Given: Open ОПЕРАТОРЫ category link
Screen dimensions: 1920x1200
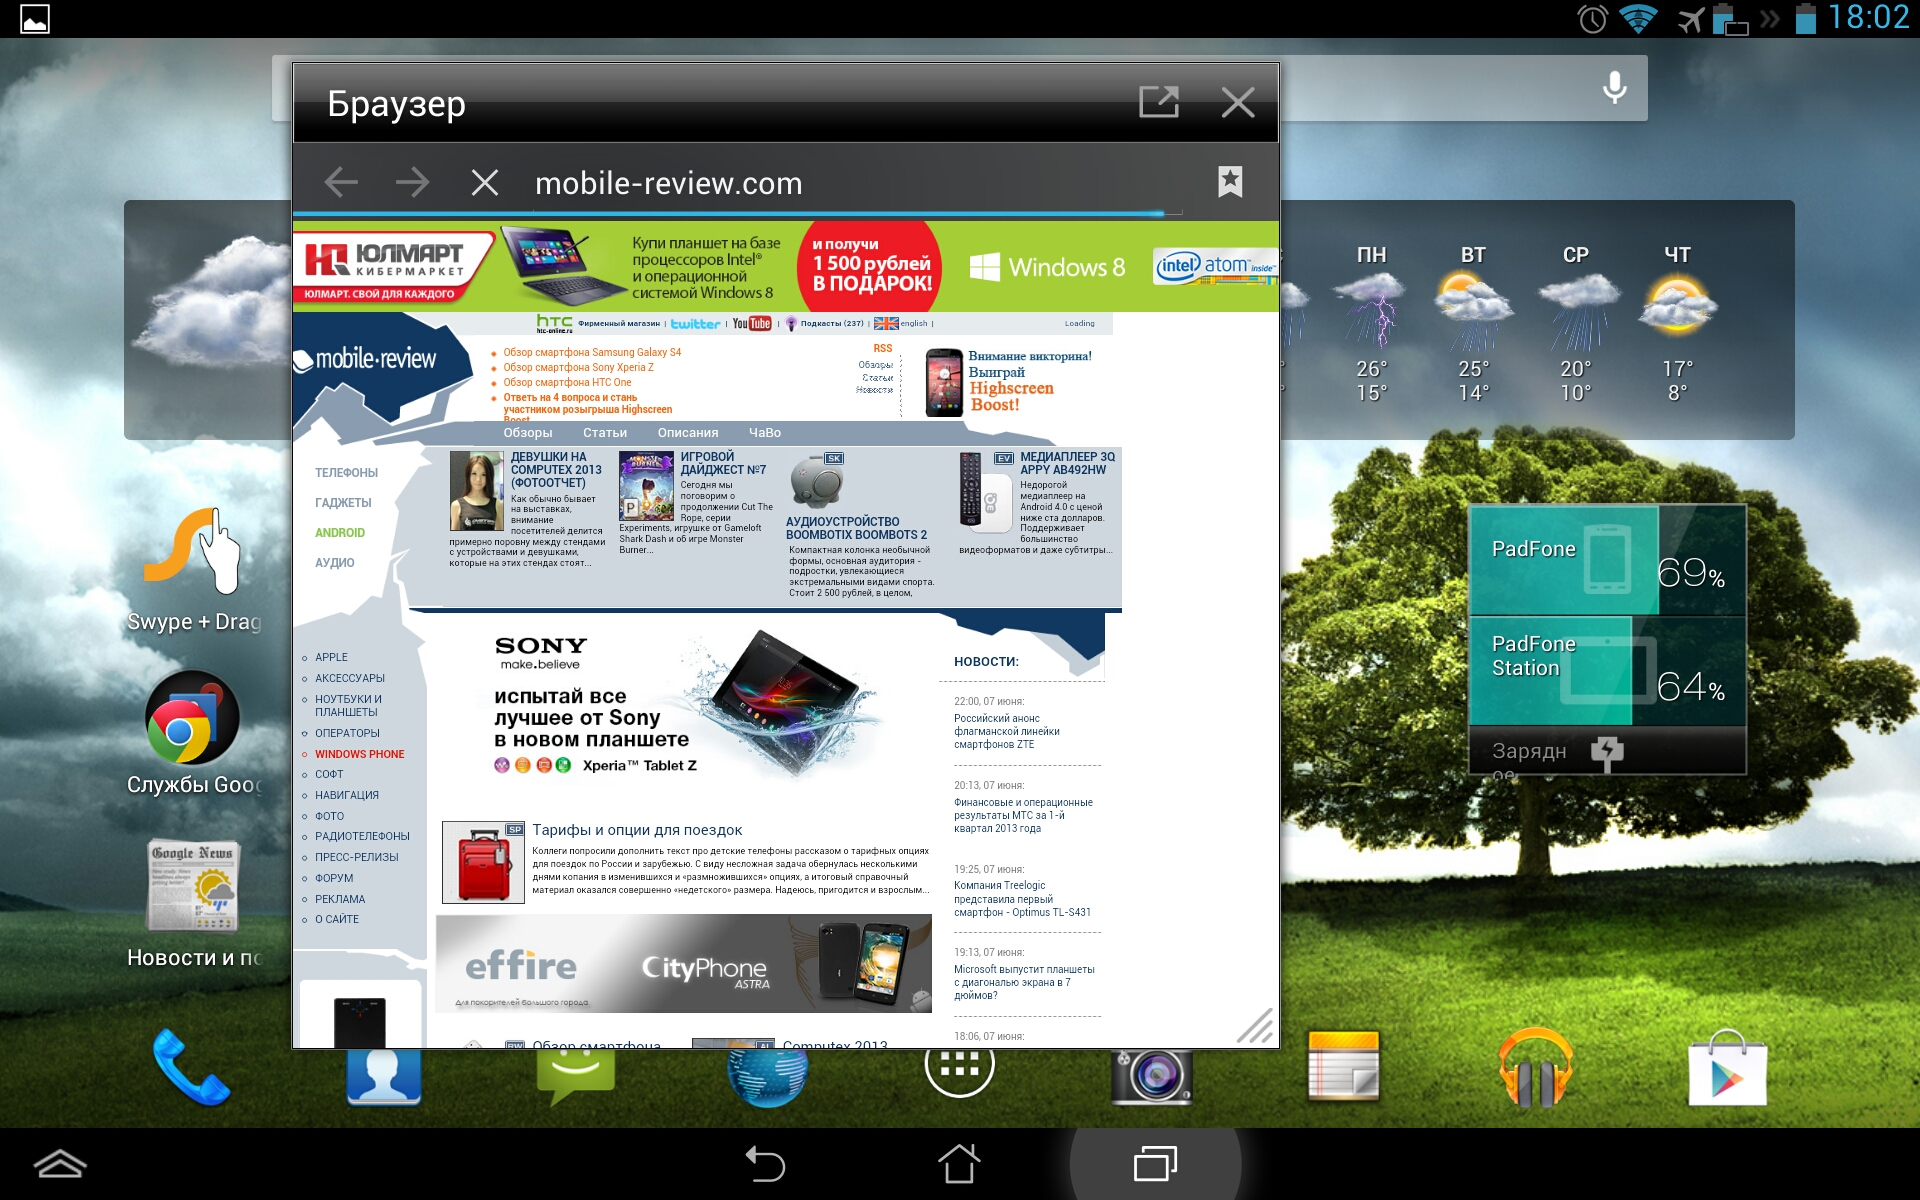Looking at the screenshot, I should (x=347, y=733).
